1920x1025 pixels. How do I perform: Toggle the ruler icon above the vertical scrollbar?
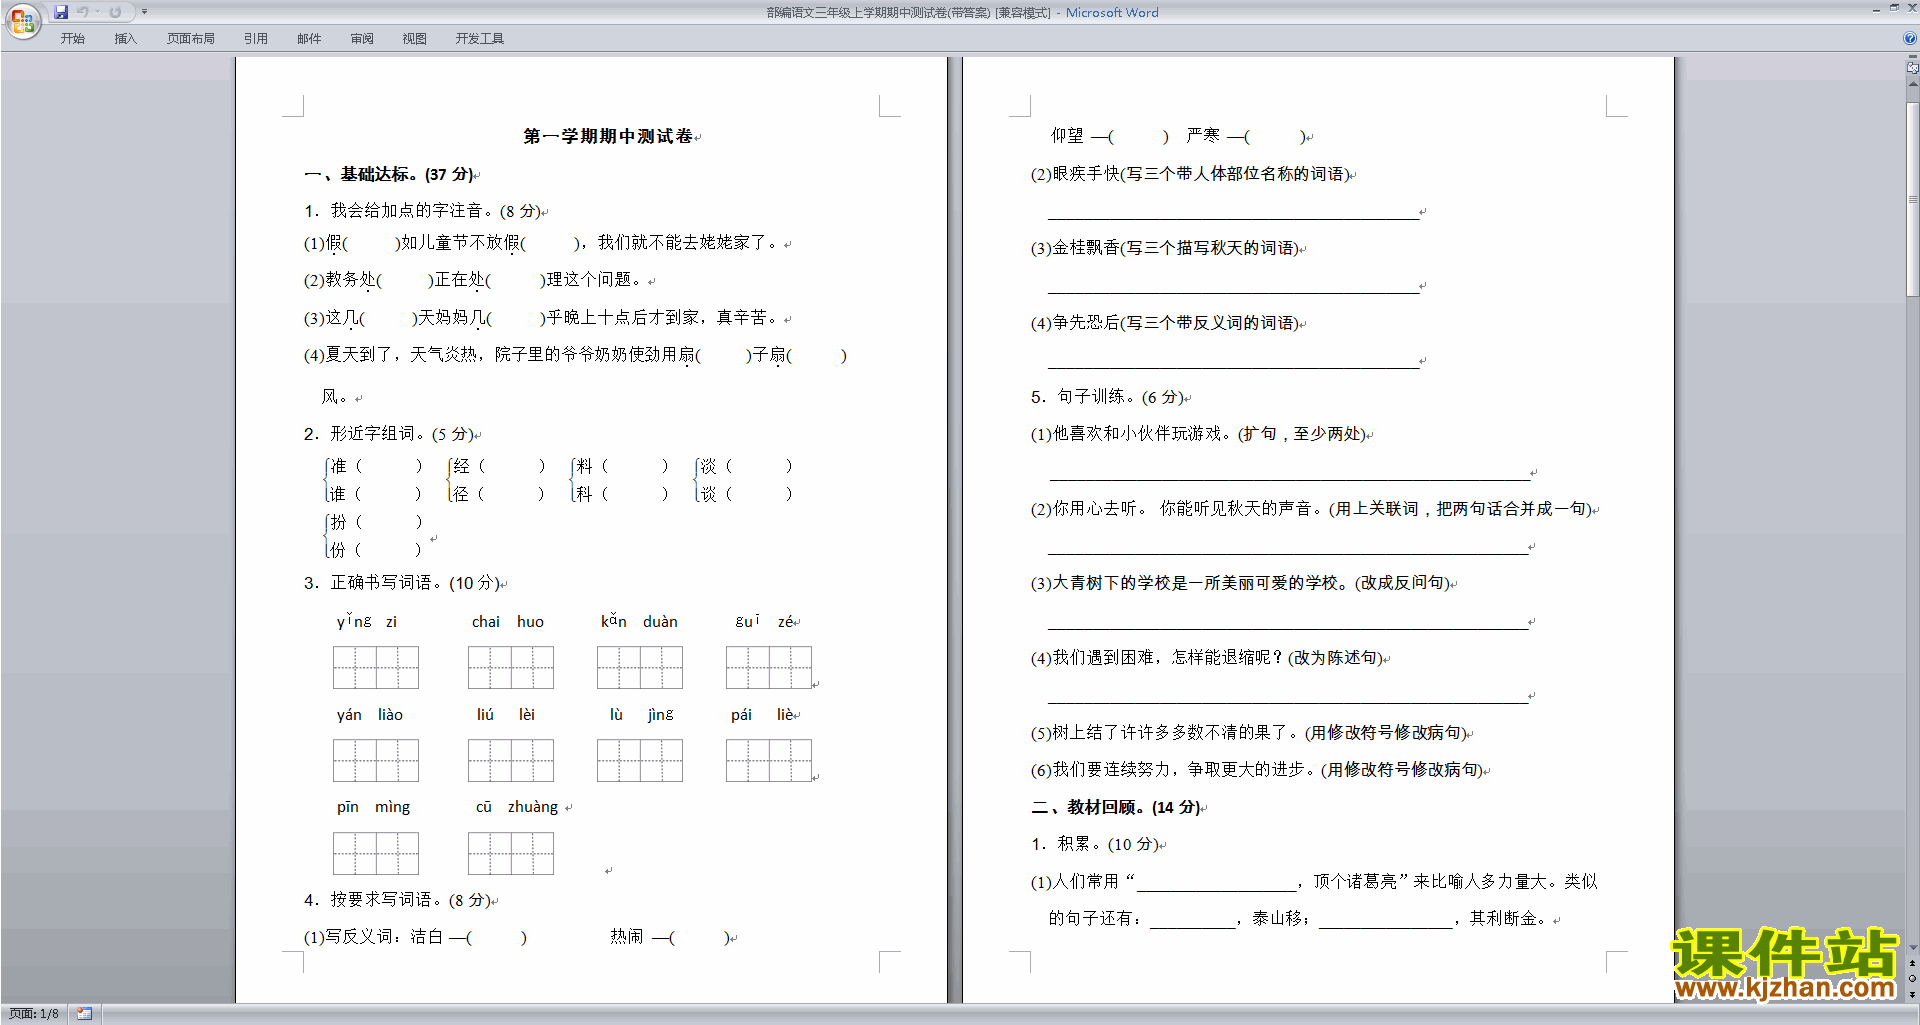click(x=1913, y=68)
